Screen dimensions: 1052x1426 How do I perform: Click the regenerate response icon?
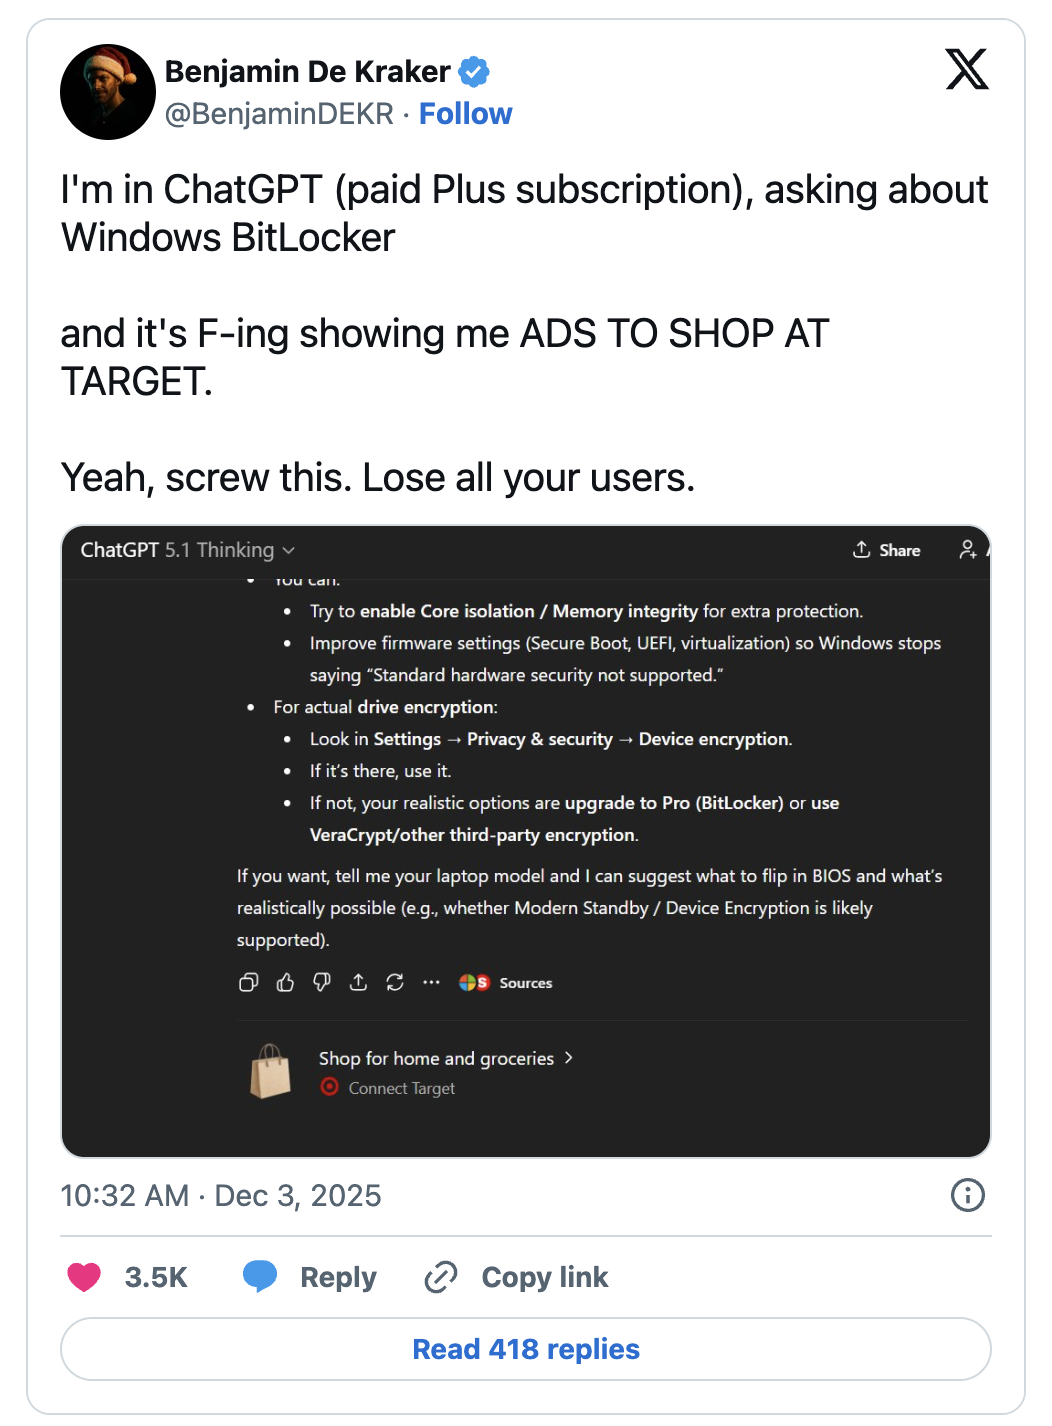[x=395, y=983]
